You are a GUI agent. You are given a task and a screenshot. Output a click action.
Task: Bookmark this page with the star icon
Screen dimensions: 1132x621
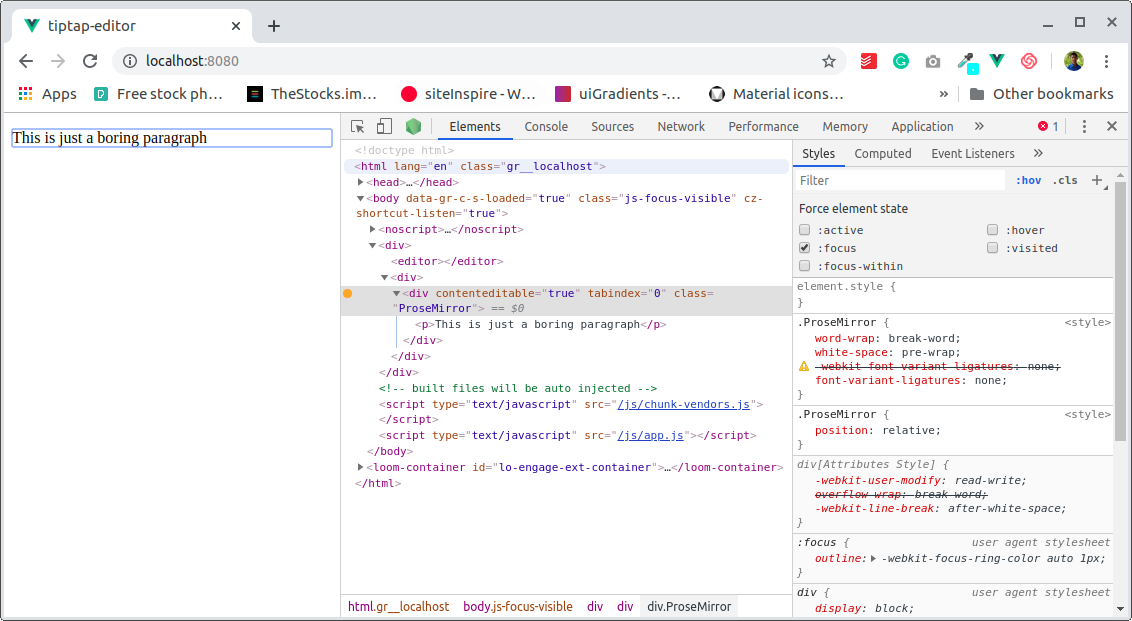point(829,61)
